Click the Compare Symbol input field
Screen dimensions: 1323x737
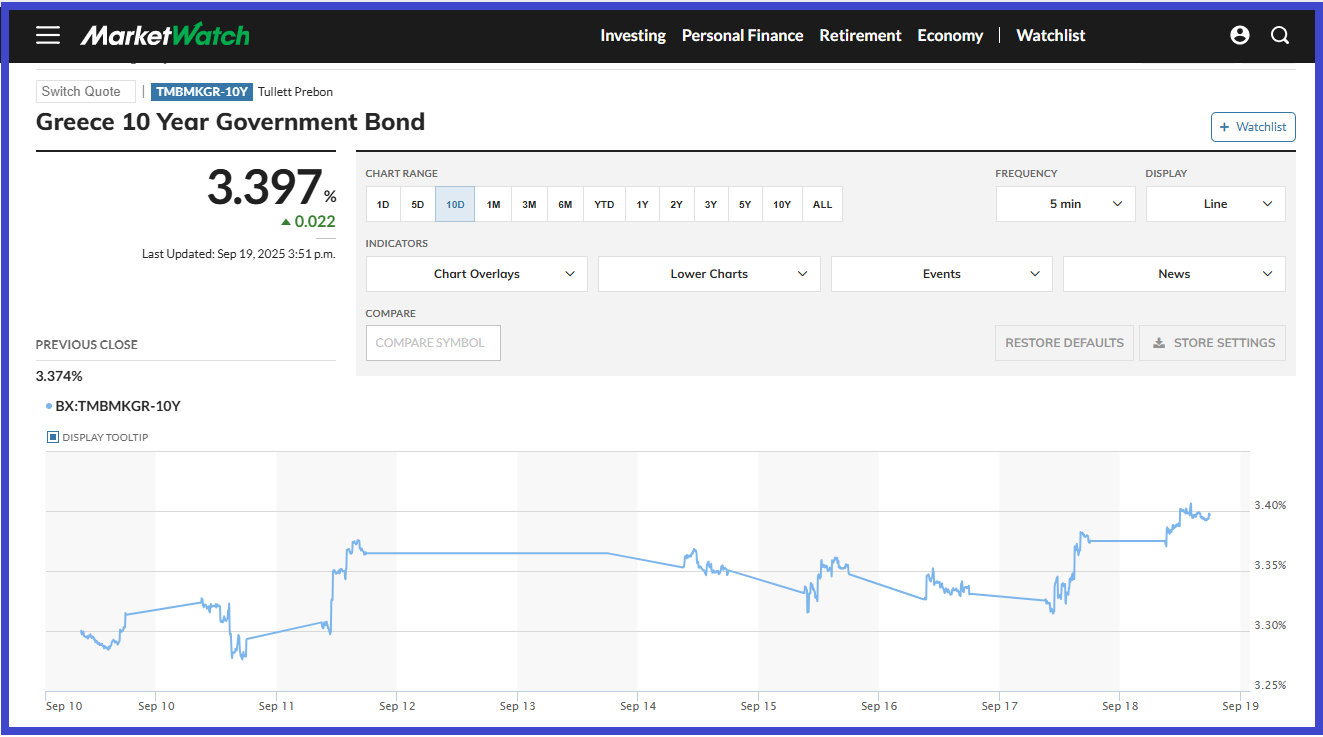[433, 343]
